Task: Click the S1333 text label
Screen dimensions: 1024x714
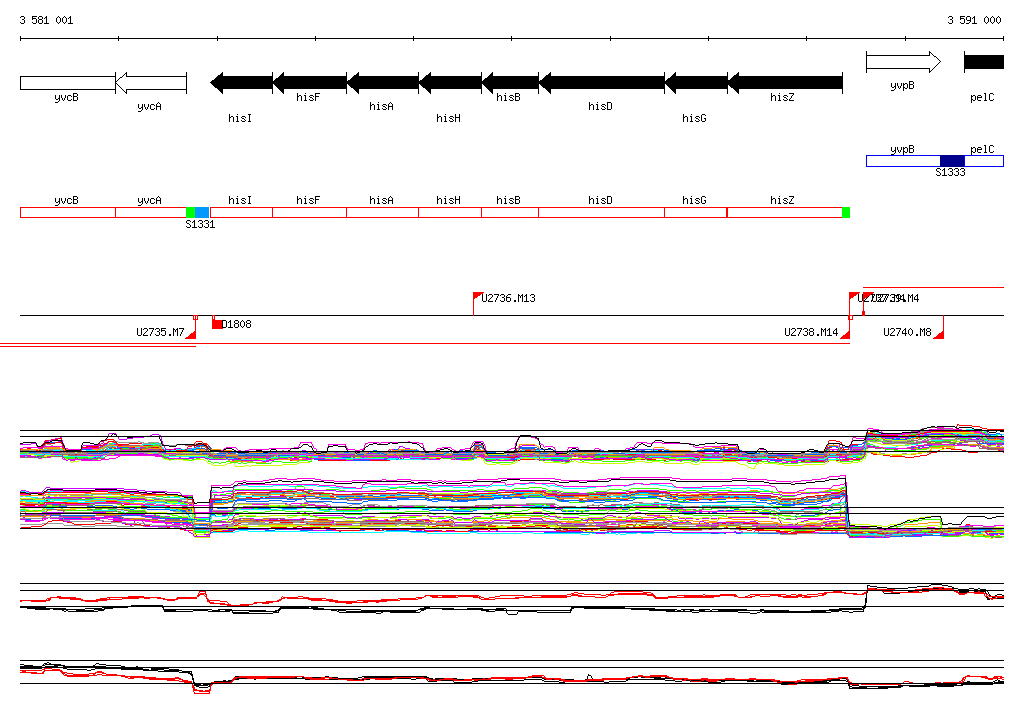Action: [950, 172]
